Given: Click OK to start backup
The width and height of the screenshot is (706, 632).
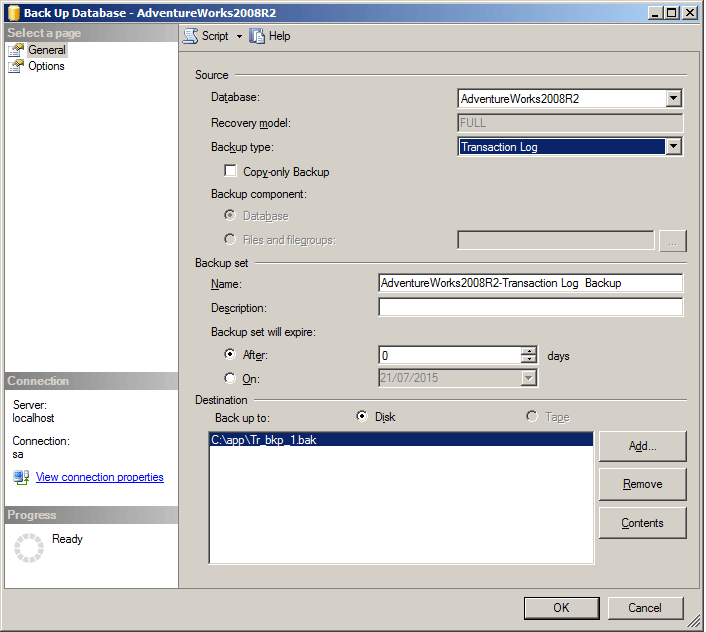Looking at the screenshot, I should click(561, 608).
